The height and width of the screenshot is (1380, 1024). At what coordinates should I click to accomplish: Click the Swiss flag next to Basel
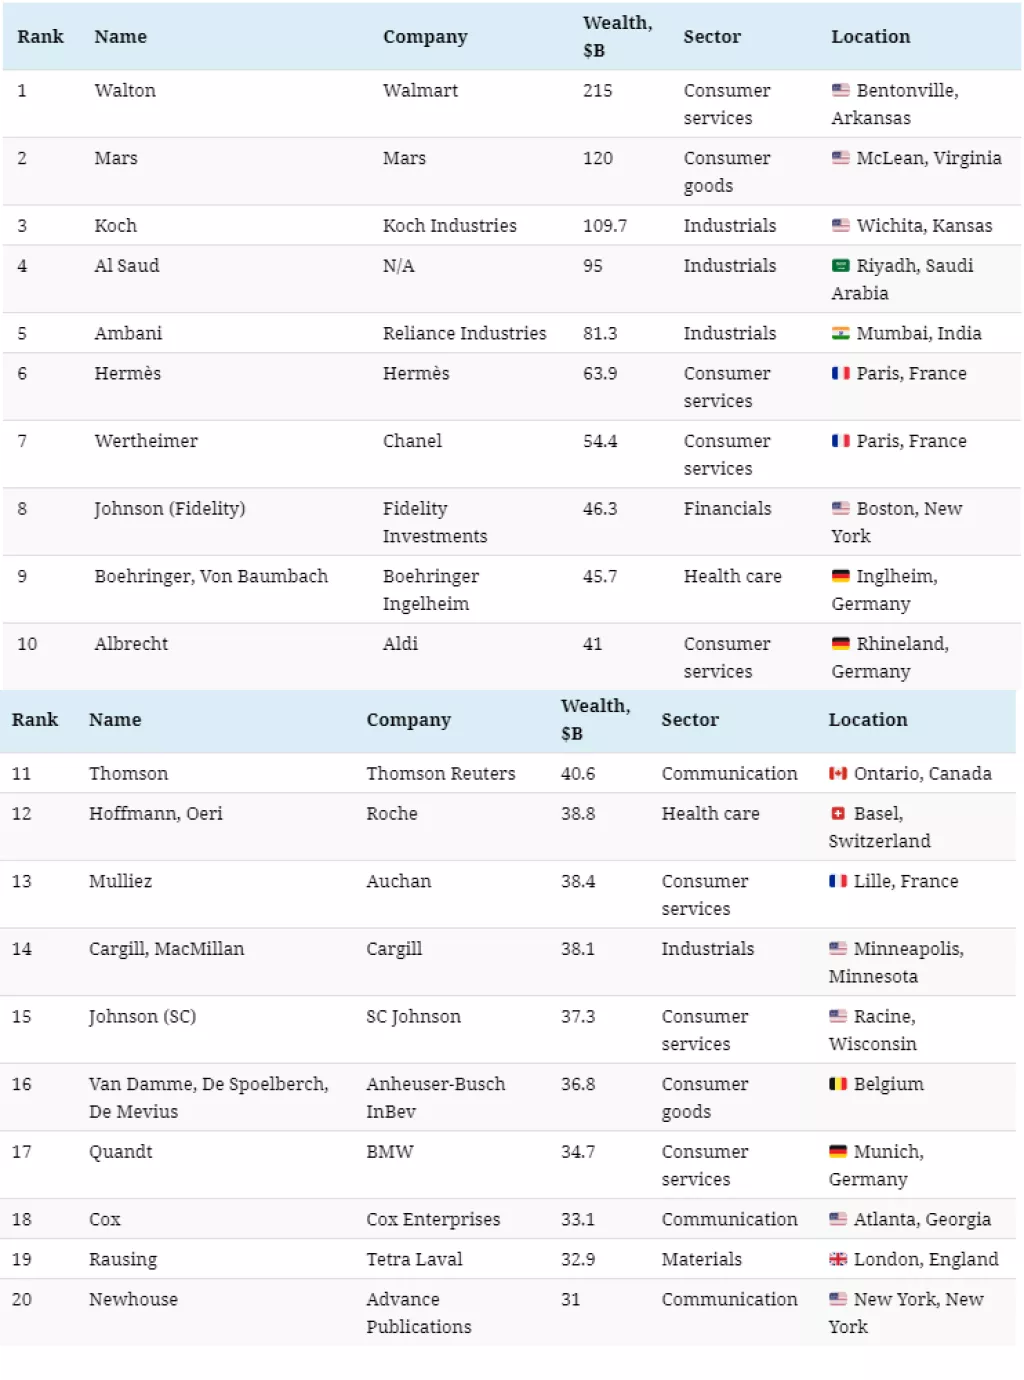(837, 814)
